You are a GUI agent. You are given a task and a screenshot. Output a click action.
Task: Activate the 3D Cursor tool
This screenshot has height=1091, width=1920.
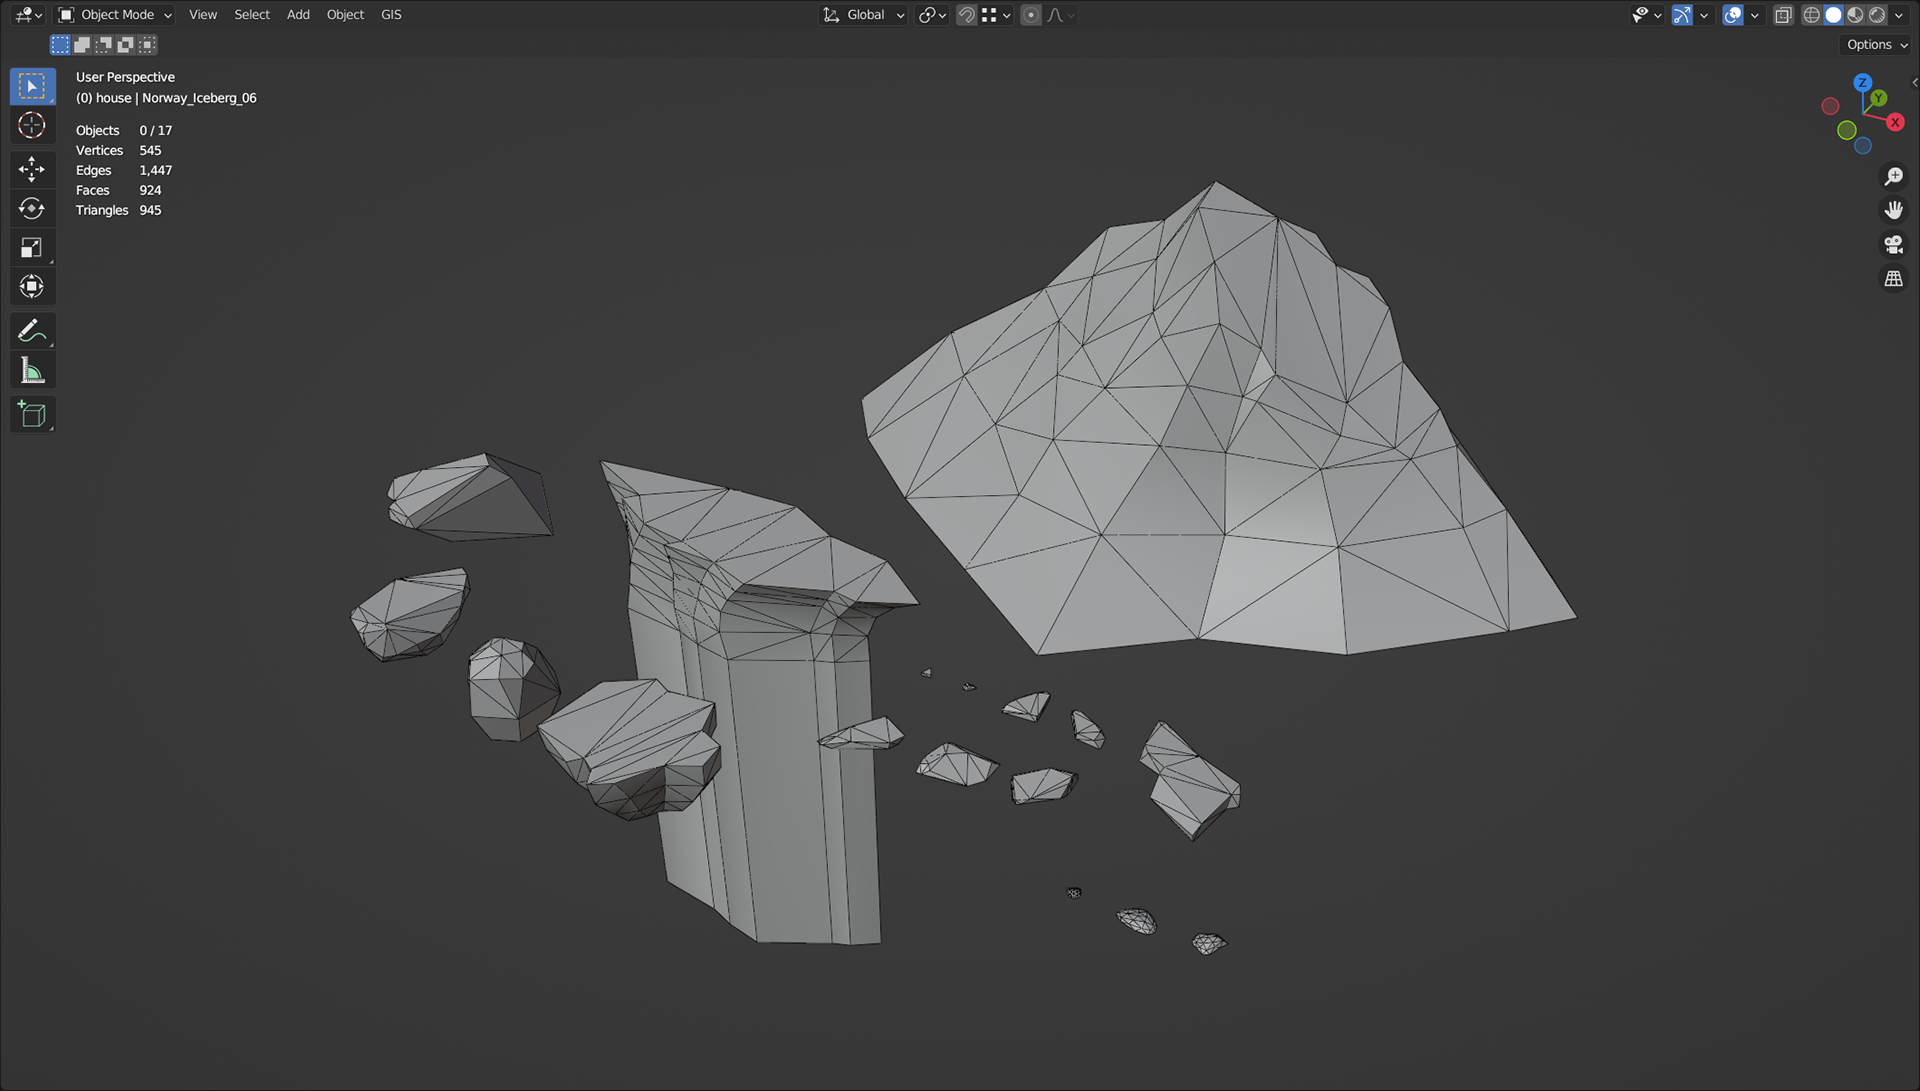[x=32, y=126]
